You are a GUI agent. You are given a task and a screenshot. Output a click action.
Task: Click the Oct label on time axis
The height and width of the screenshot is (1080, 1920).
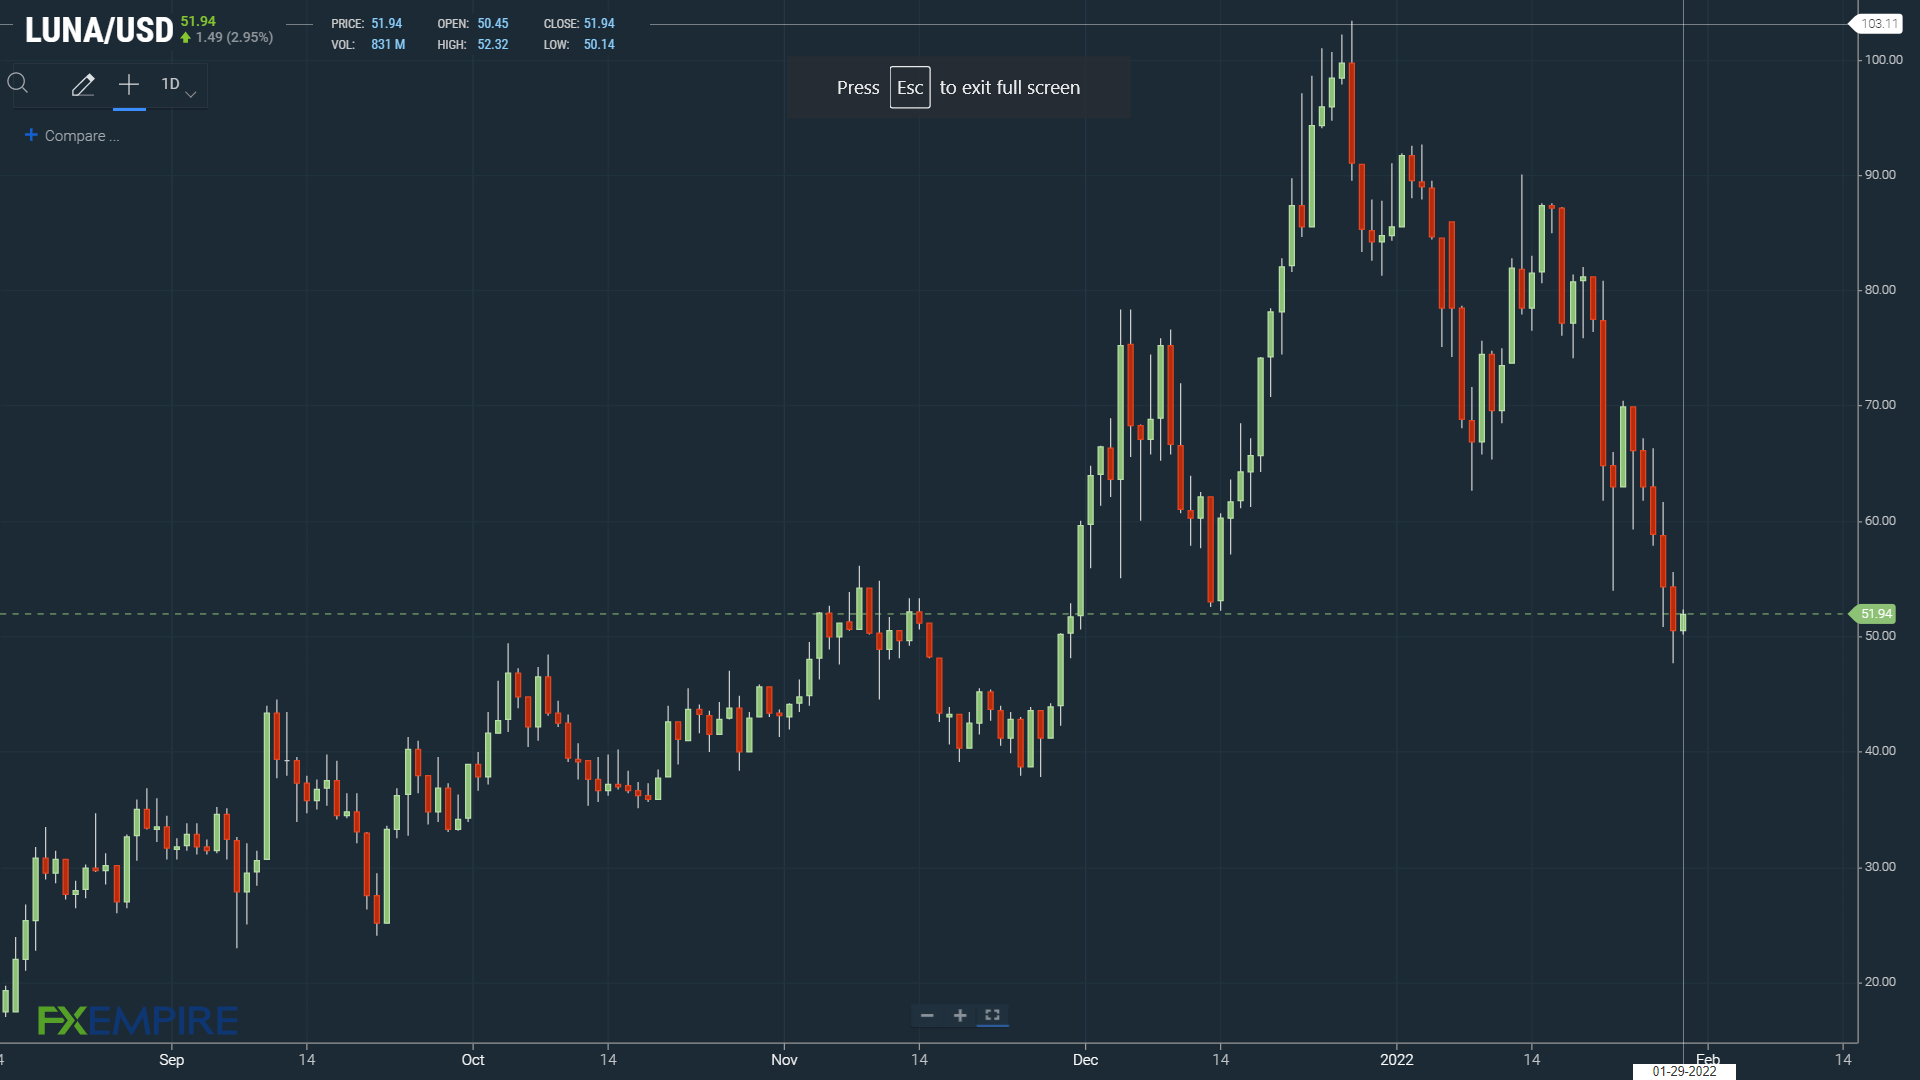coord(472,1060)
